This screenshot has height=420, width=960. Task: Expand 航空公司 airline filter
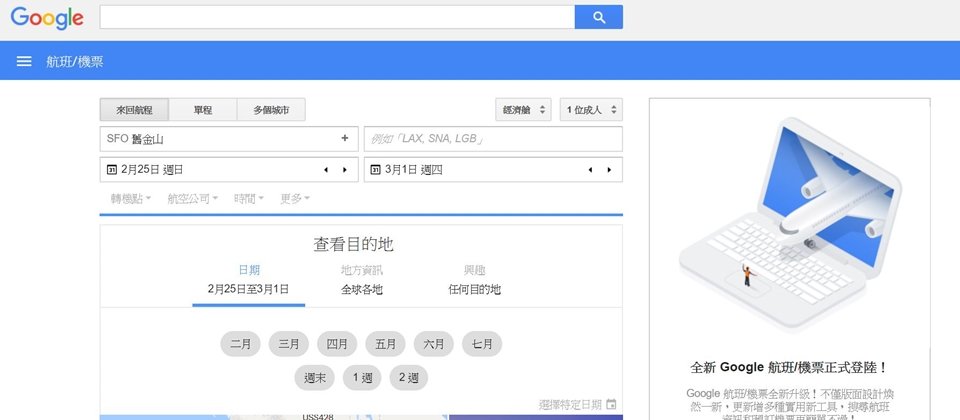pyautogui.click(x=193, y=198)
